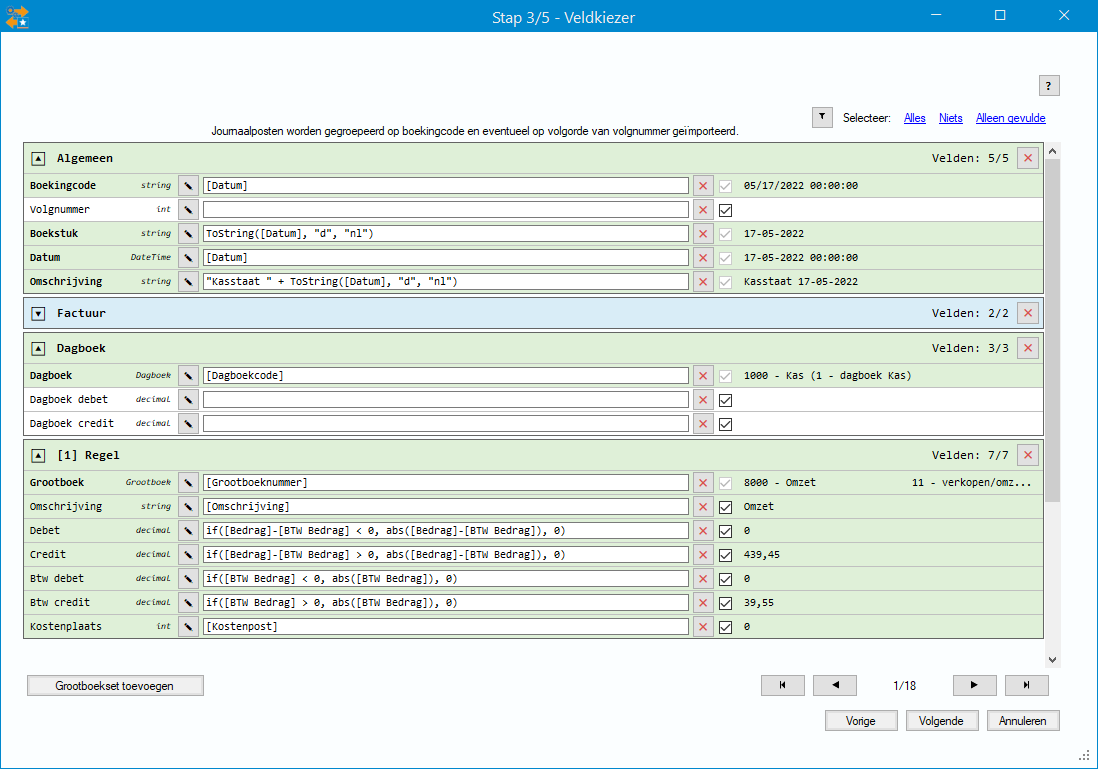1098x769 pixels.
Task: Collapse the [1] Regel section
Action: click(x=39, y=456)
